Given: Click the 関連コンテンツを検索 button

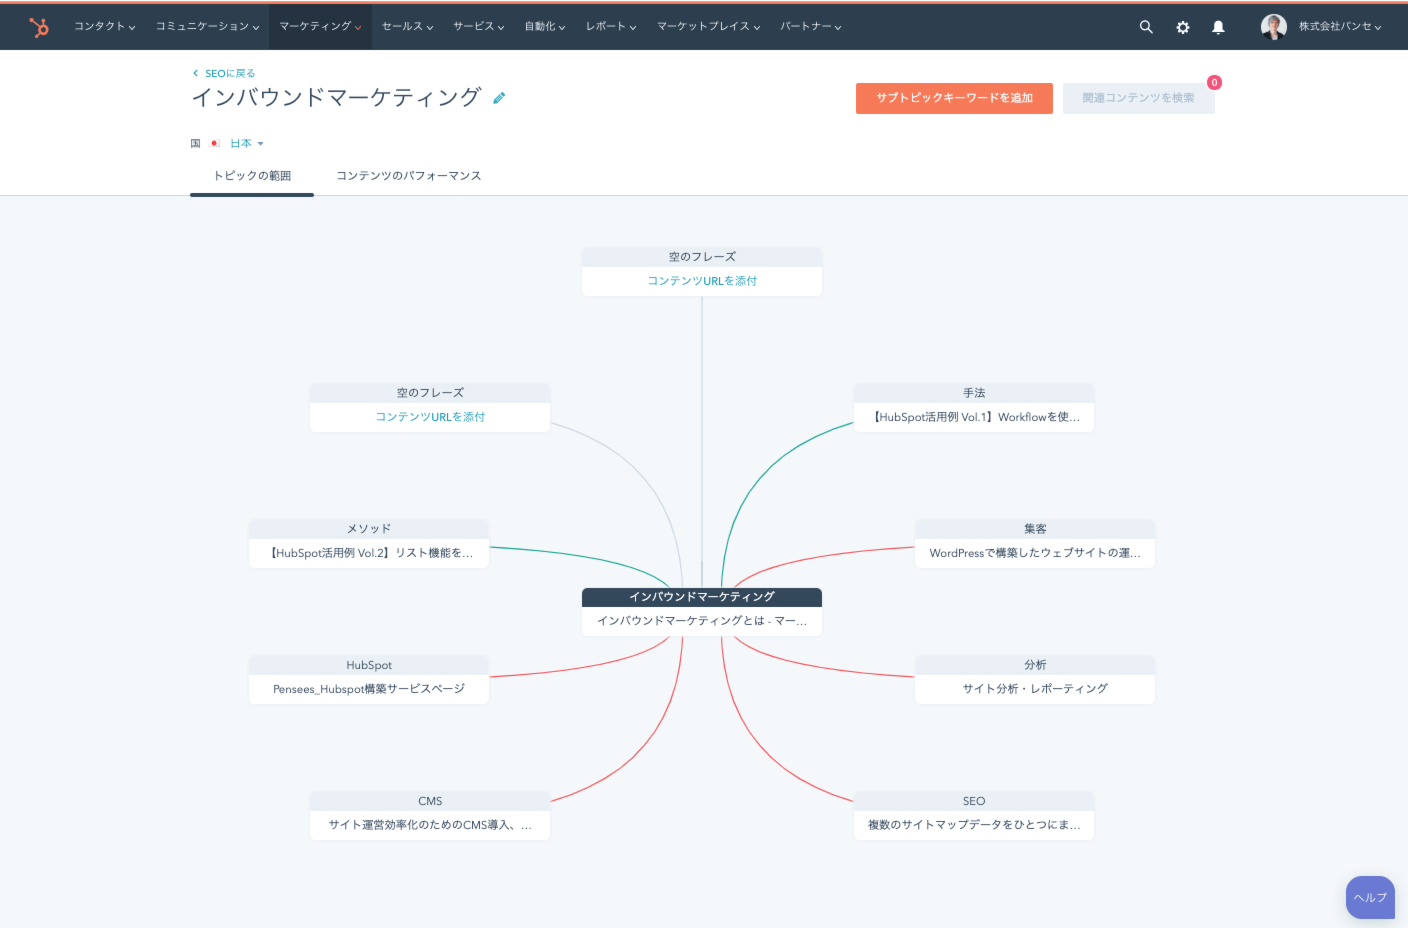Looking at the screenshot, I should [x=1138, y=98].
